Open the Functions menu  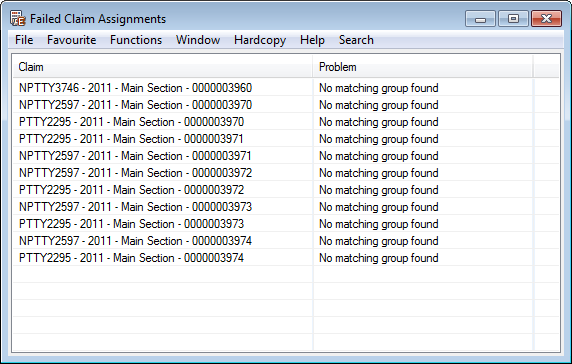click(x=136, y=40)
